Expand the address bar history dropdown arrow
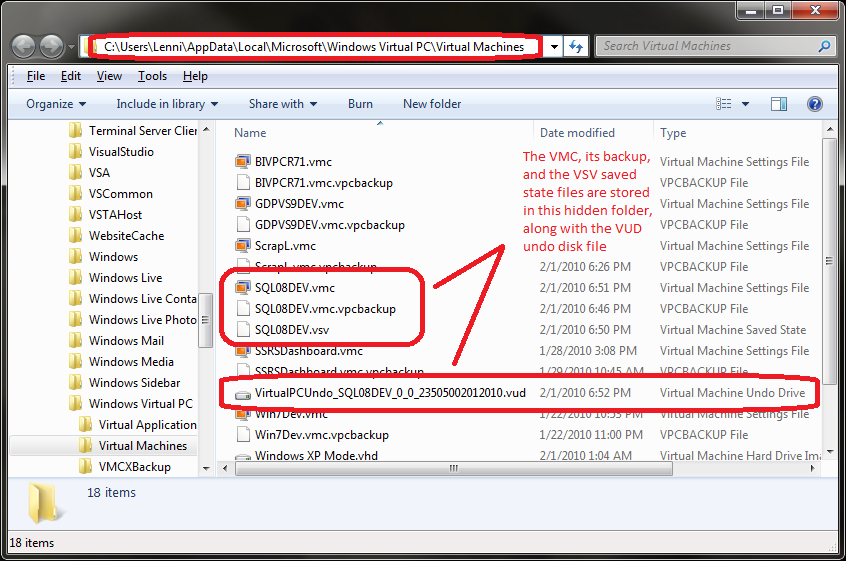The height and width of the screenshot is (561, 846). (x=554, y=47)
